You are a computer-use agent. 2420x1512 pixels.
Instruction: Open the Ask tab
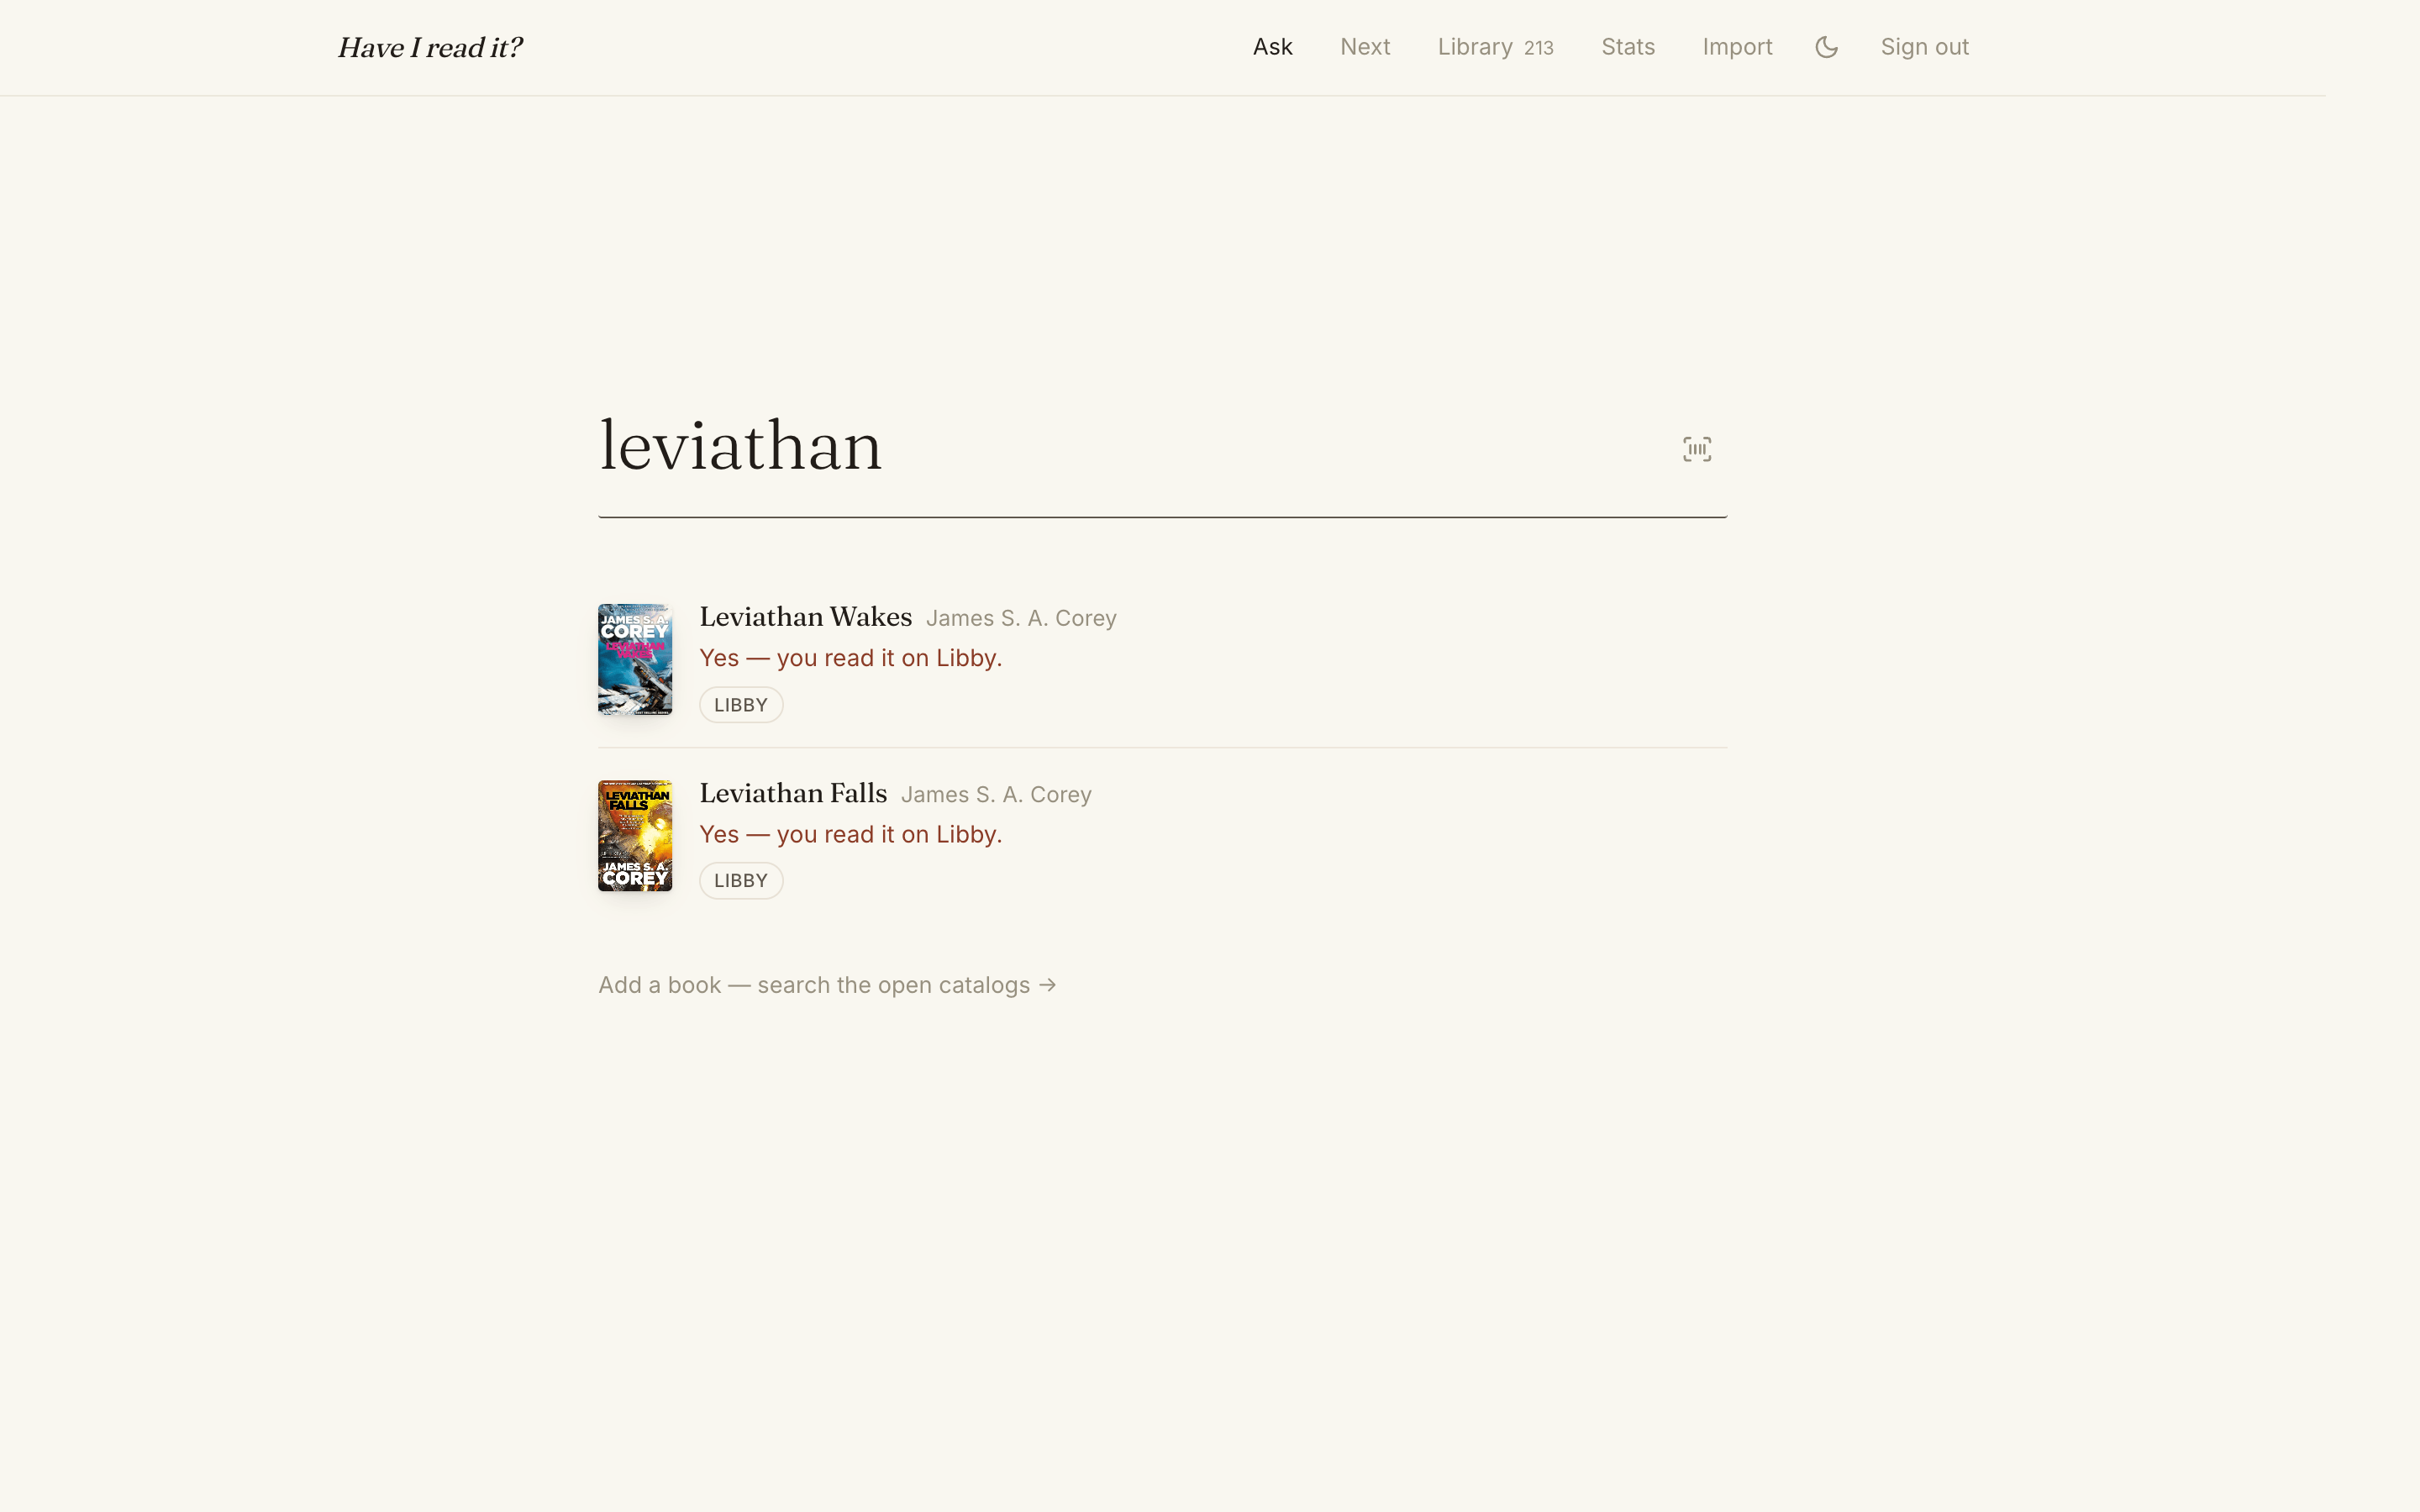(1272, 47)
